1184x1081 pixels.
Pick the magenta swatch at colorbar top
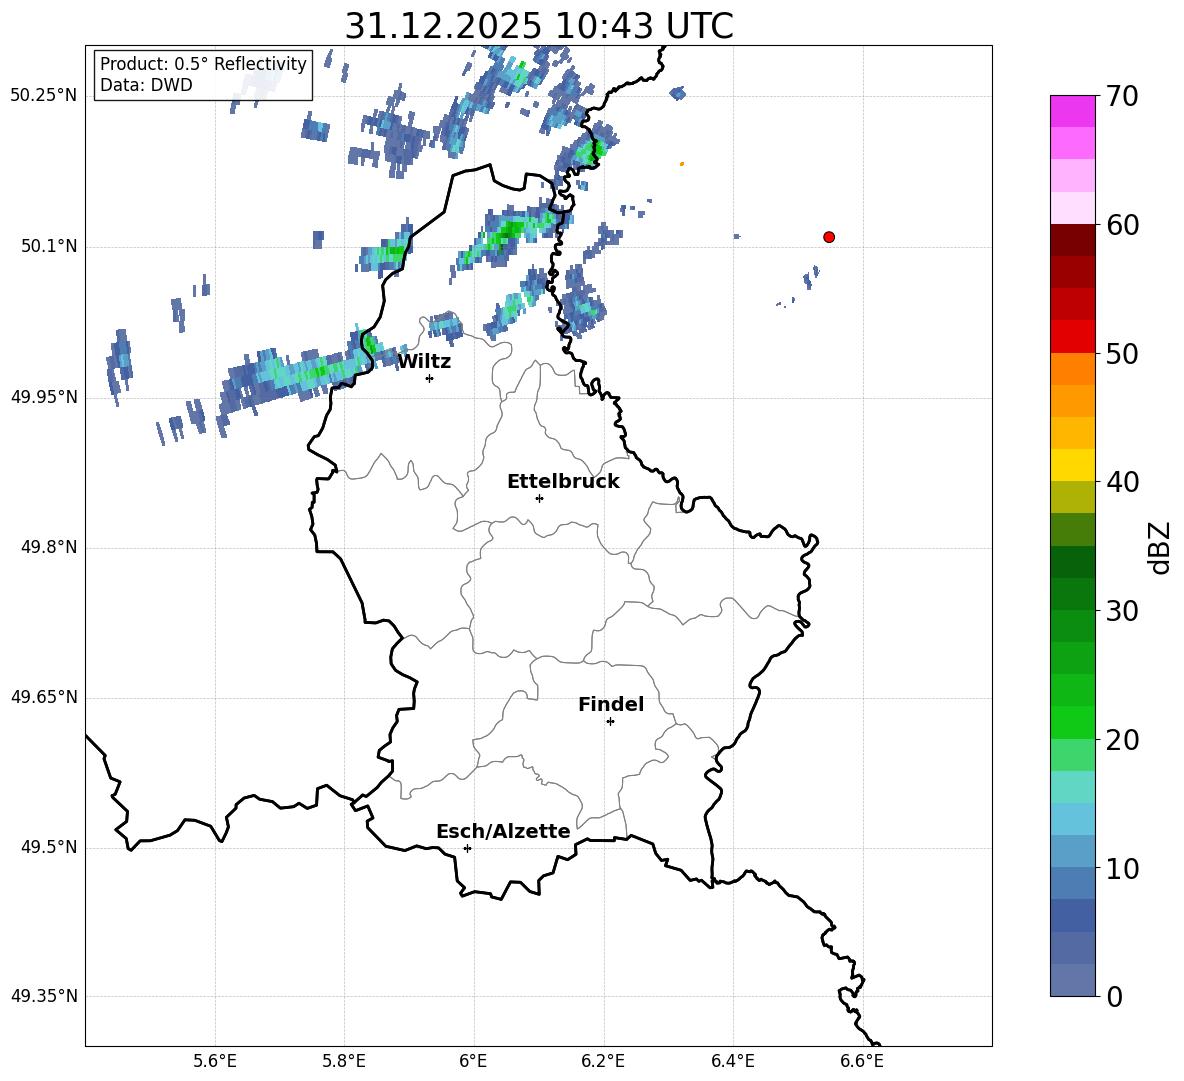[x=1072, y=111]
